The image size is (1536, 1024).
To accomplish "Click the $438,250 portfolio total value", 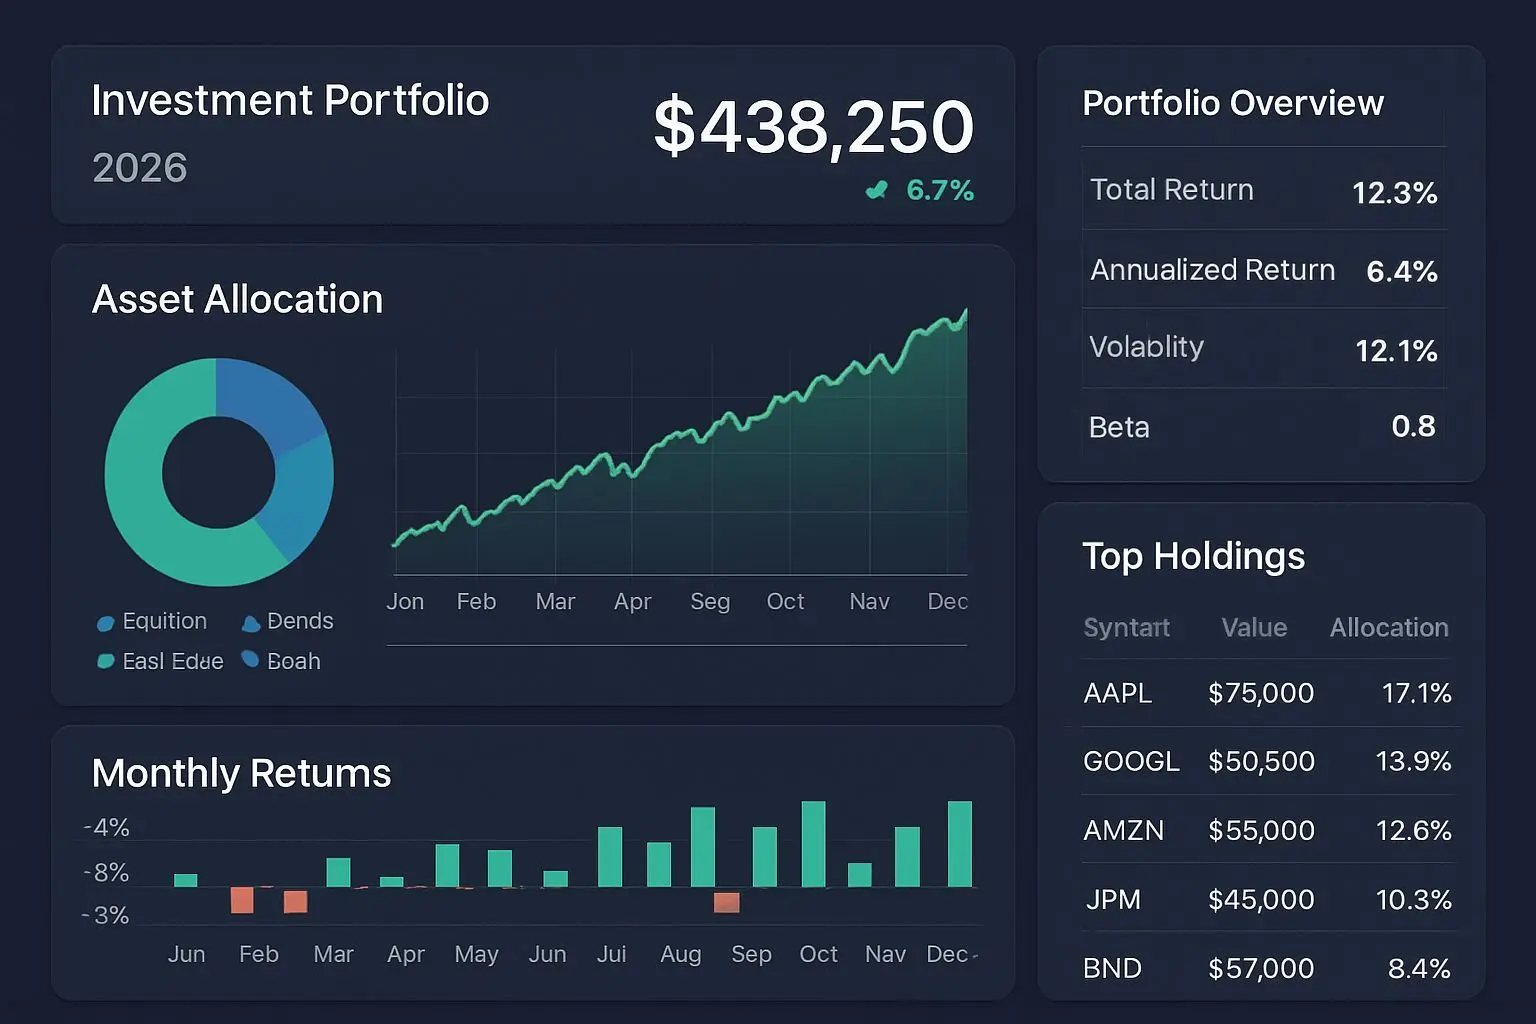I will pos(813,127).
